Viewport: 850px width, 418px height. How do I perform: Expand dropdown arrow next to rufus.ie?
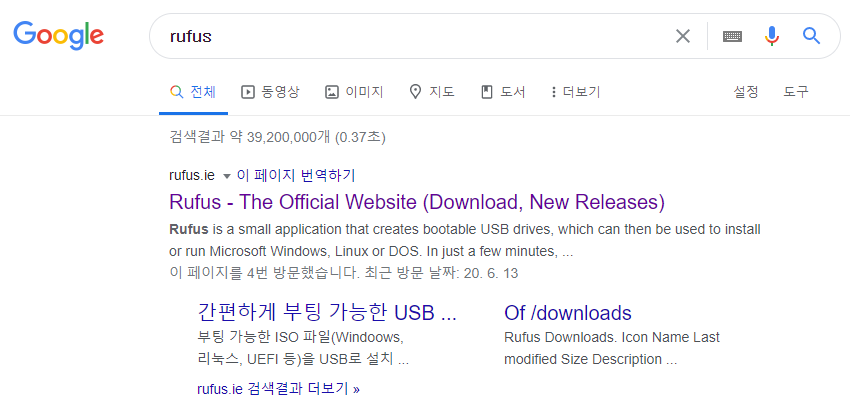coord(227,176)
